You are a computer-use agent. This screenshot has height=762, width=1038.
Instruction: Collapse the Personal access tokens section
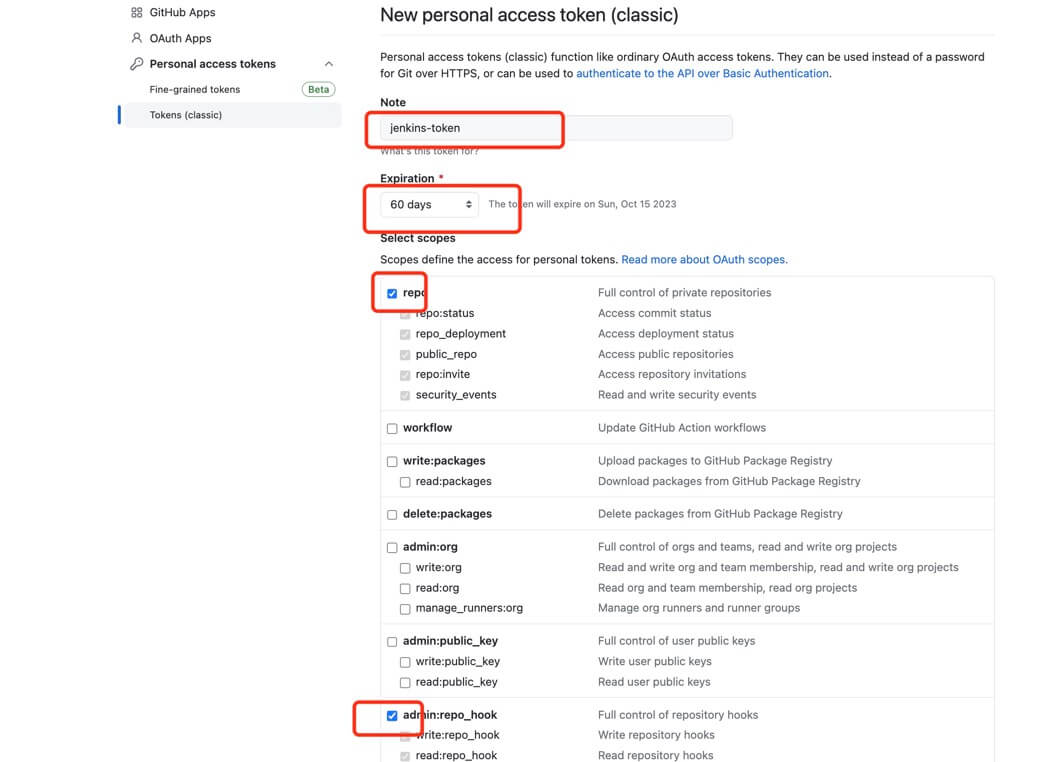329,64
